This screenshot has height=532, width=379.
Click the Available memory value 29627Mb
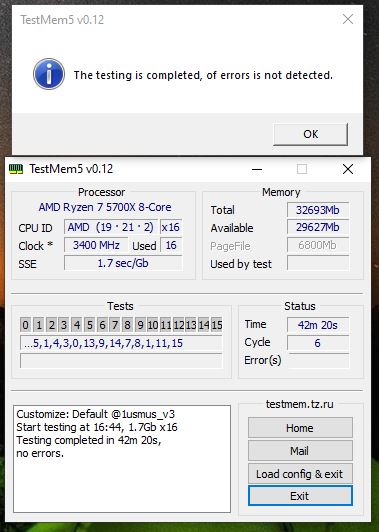[318, 227]
